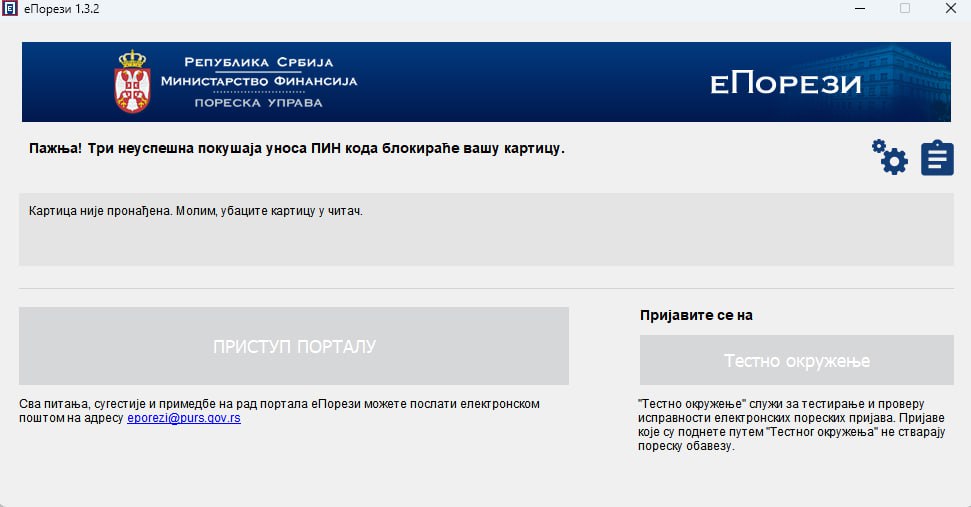Screen dimensions: 971x507
Task: Click the Пријавите се на heading
Action: click(696, 315)
